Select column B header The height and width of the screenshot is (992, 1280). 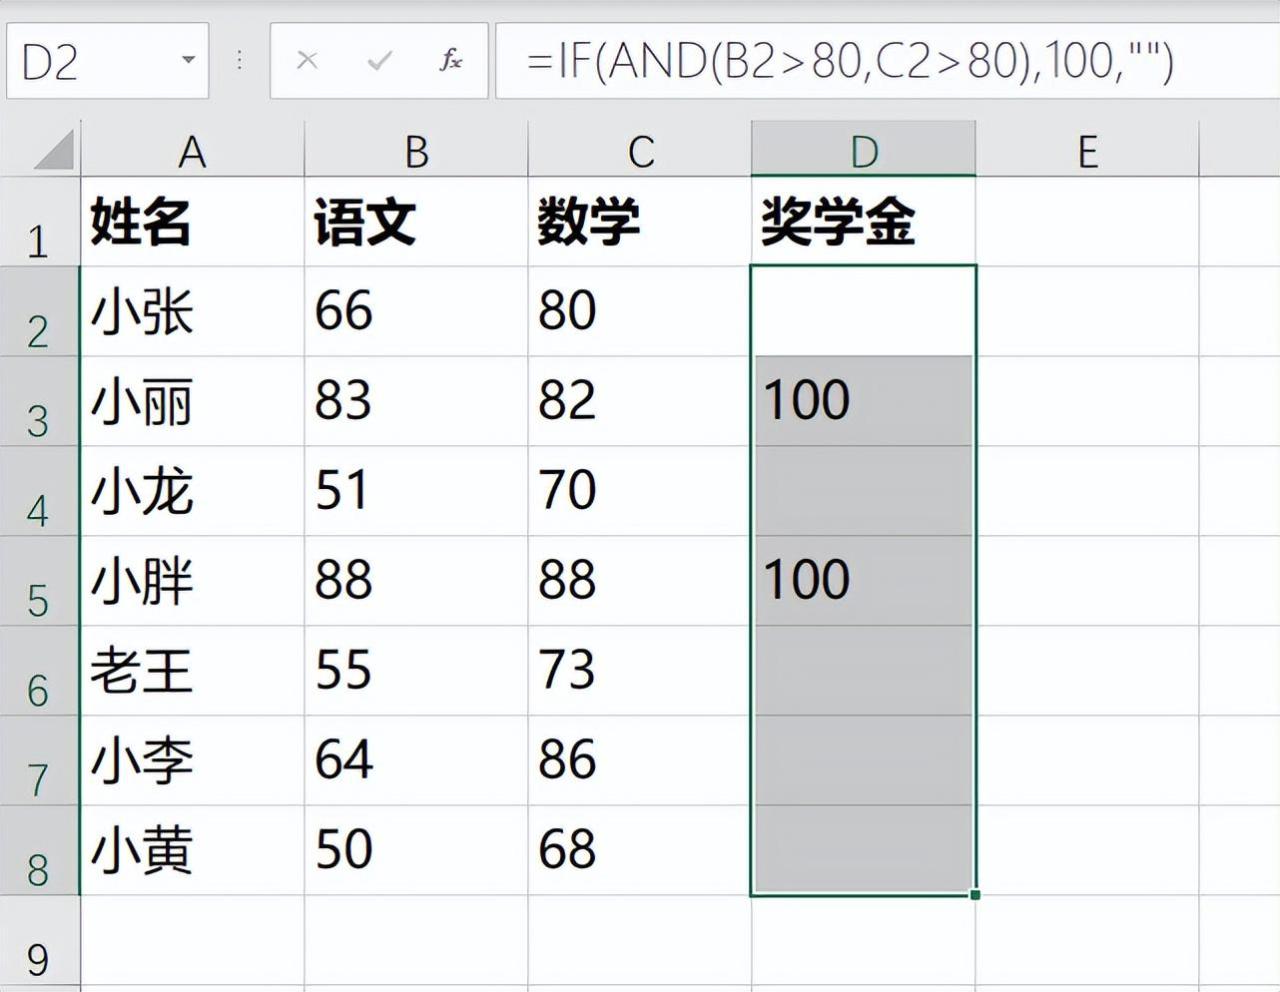click(x=416, y=151)
